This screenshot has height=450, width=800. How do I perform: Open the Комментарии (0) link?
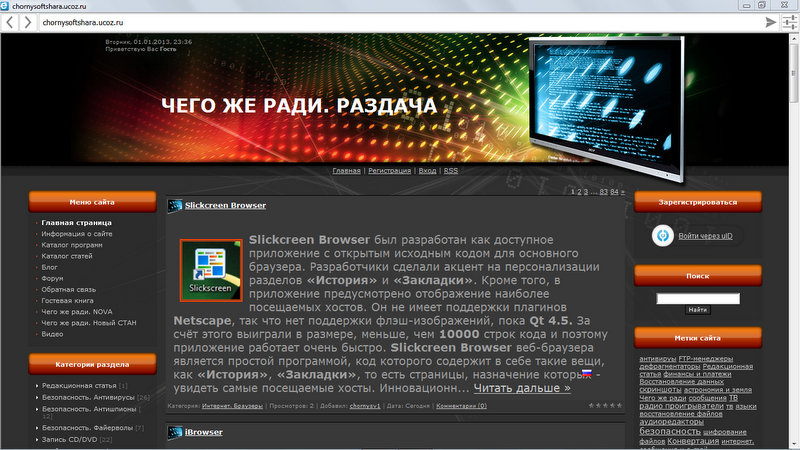pyautogui.click(x=461, y=406)
